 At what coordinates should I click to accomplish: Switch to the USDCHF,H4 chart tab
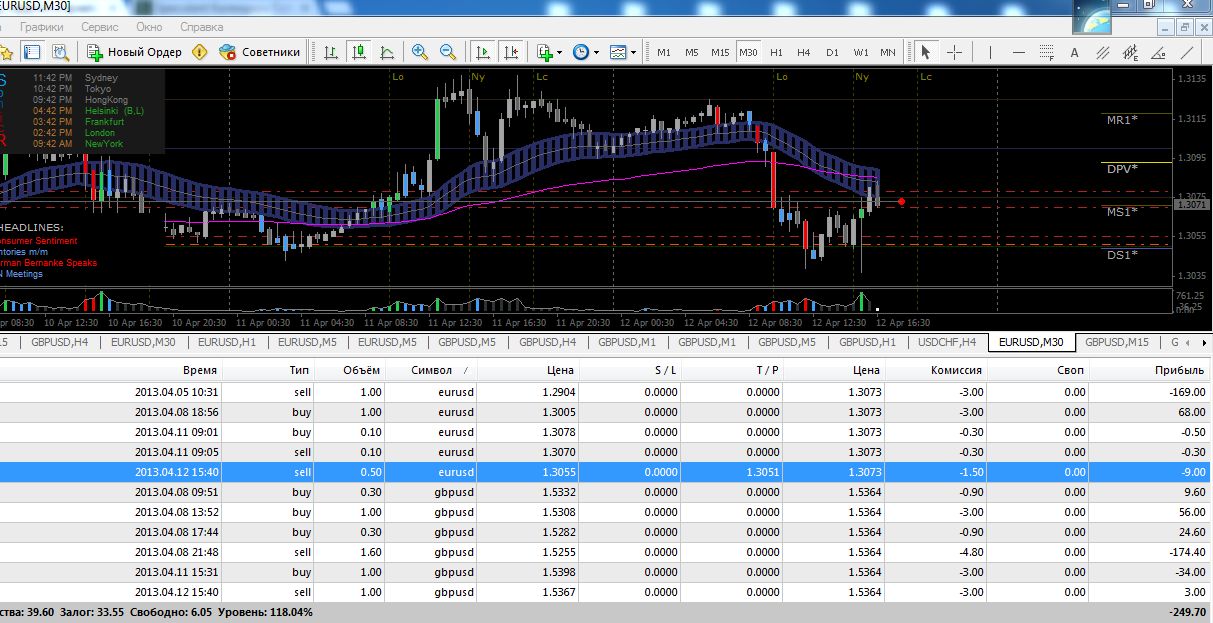point(946,342)
